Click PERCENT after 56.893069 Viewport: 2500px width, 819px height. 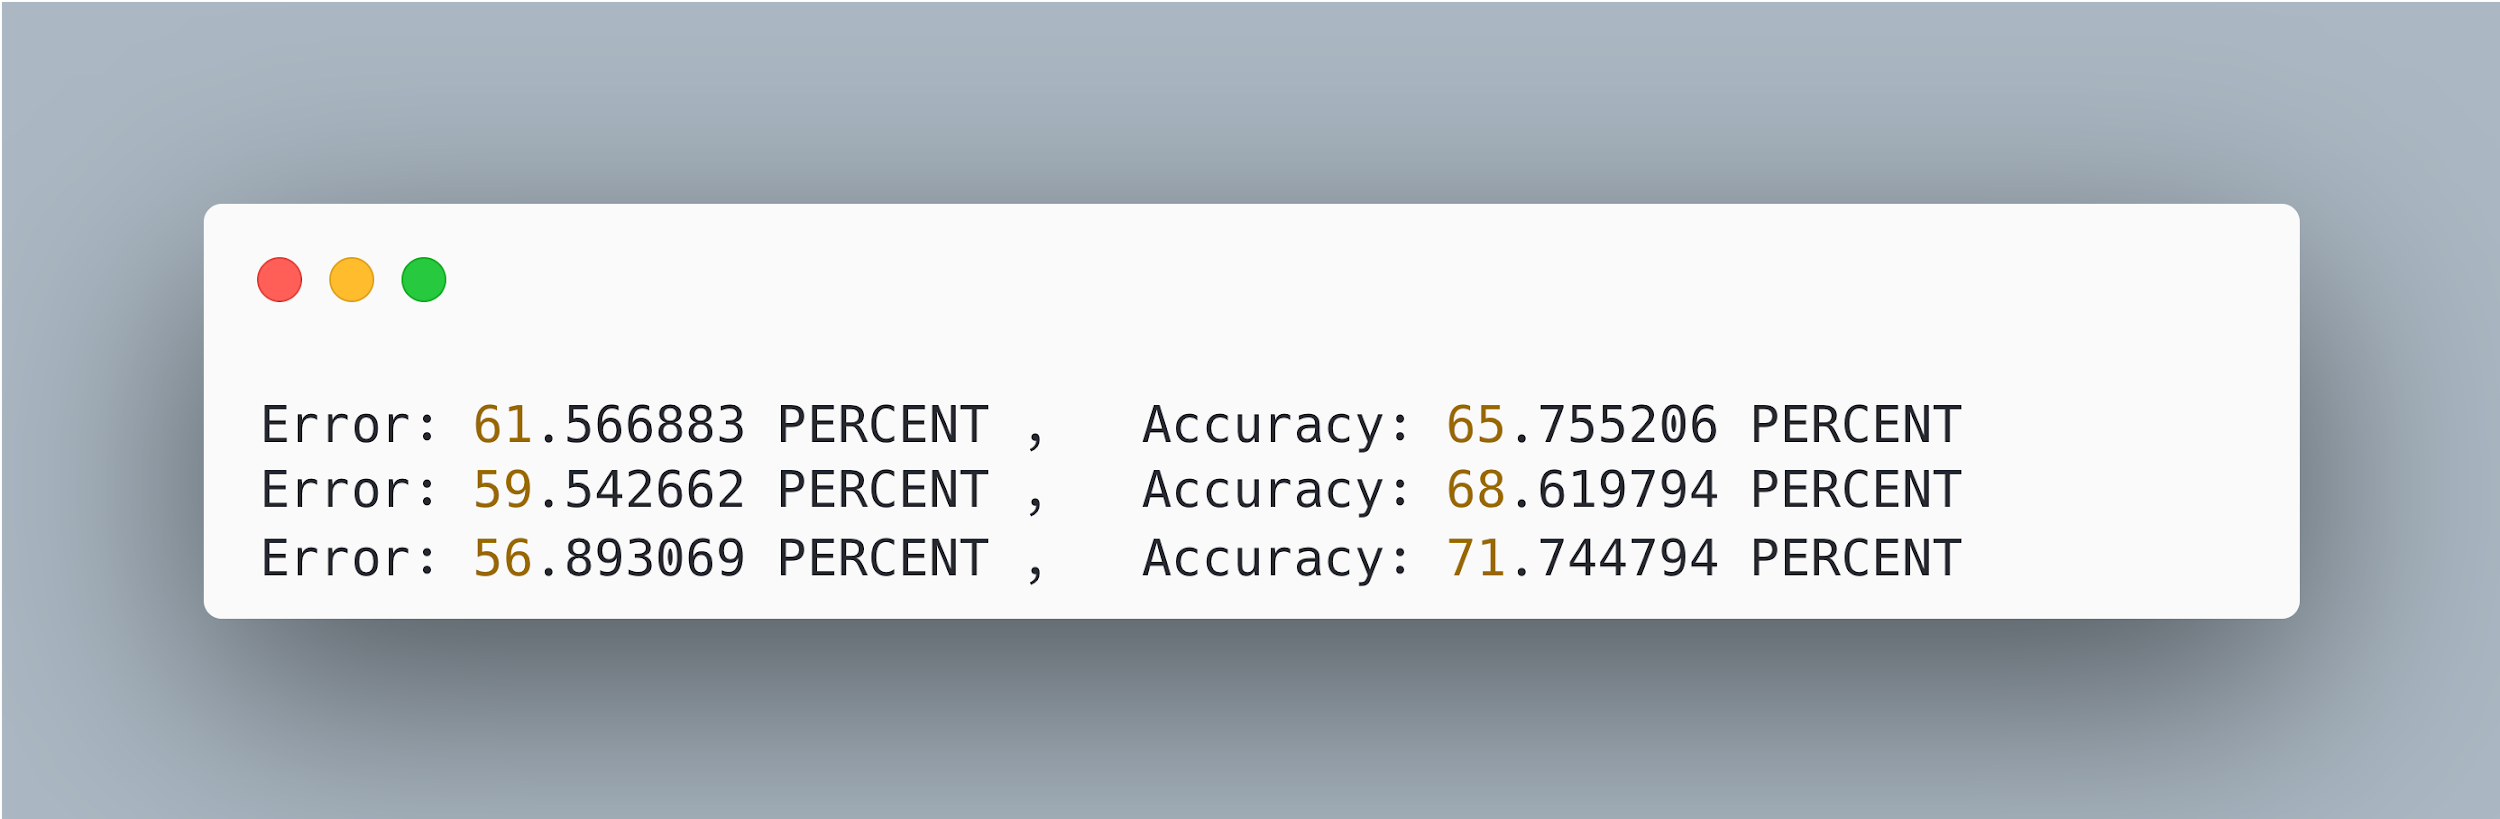click(883, 558)
